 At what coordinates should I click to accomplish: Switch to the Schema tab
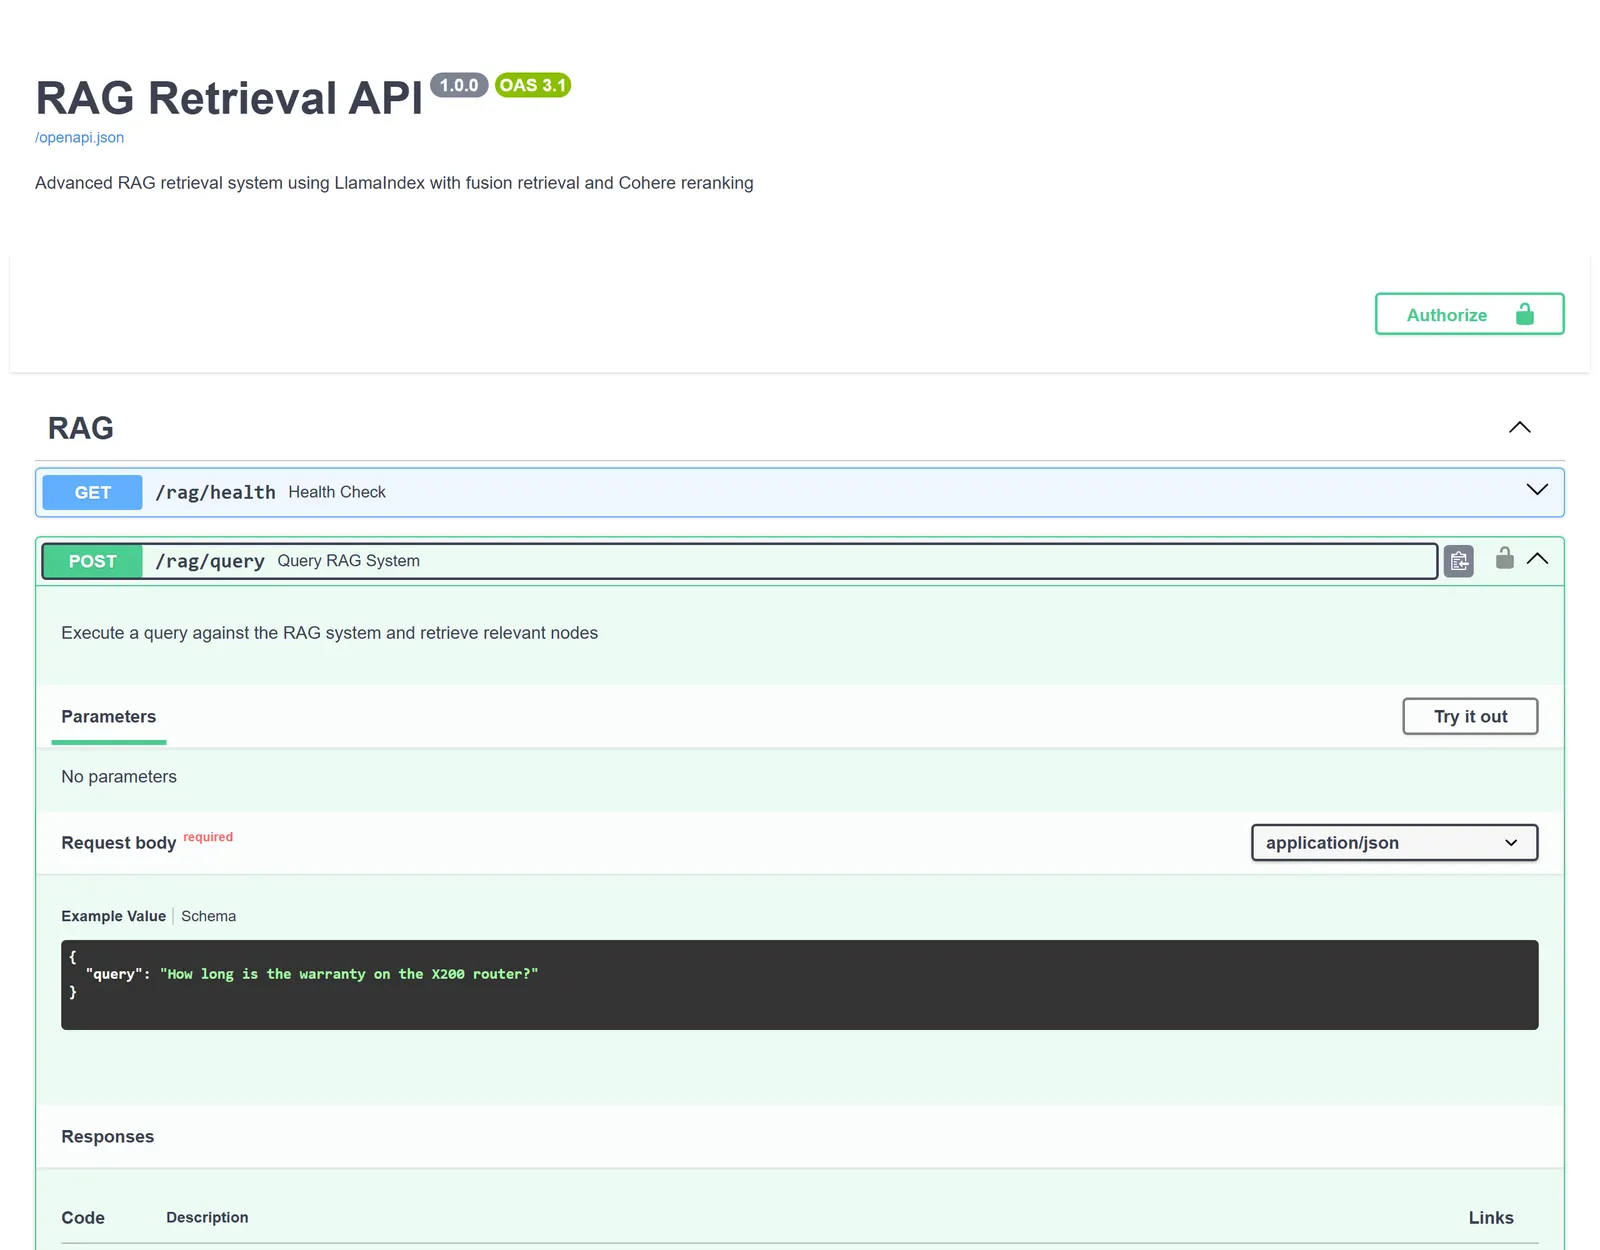point(208,916)
